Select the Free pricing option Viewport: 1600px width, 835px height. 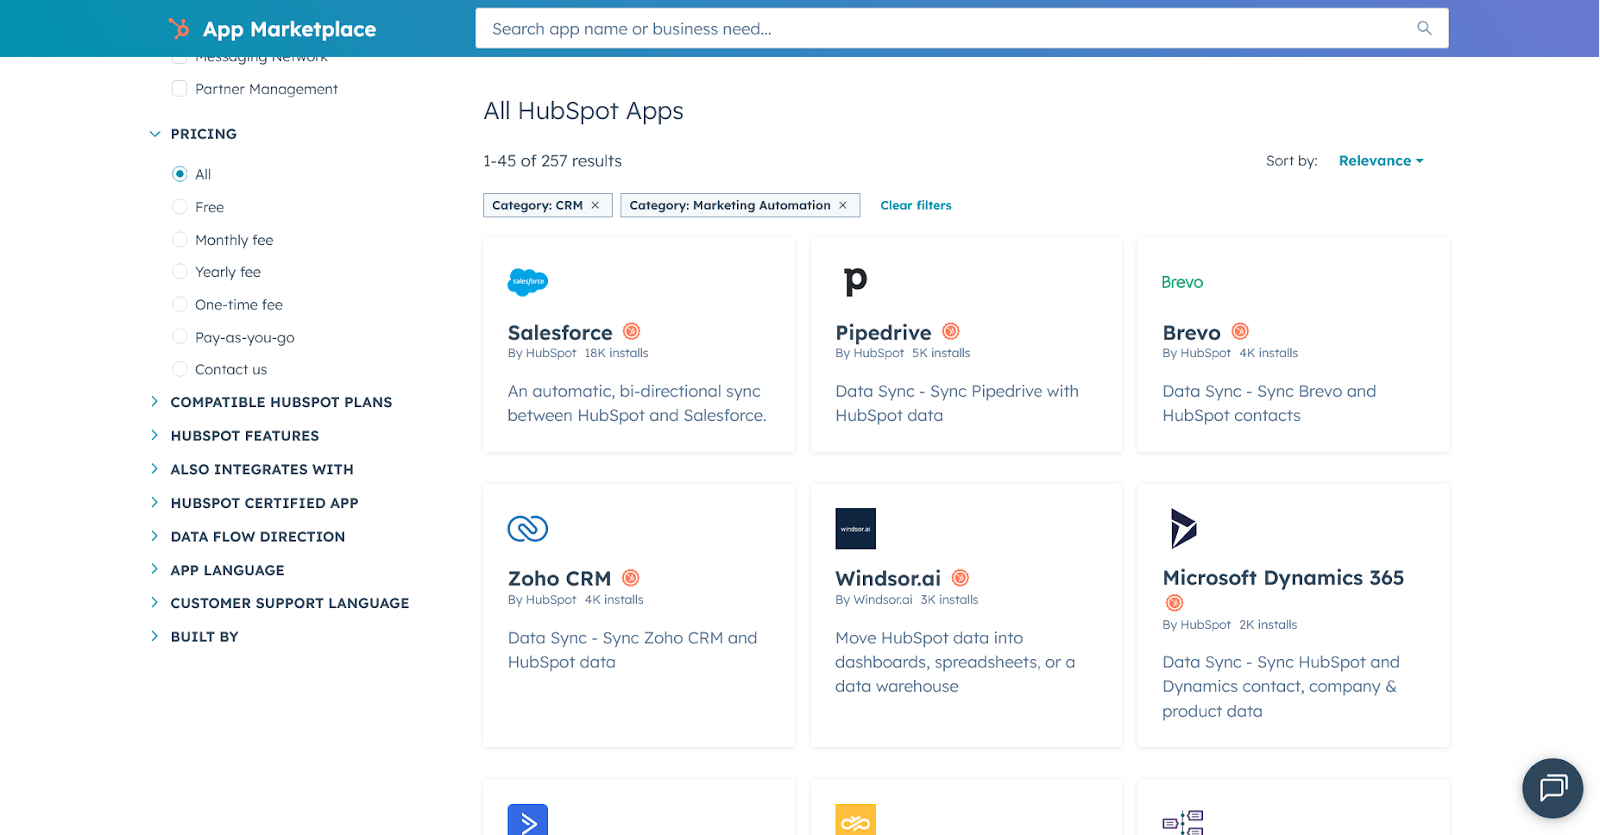(180, 207)
